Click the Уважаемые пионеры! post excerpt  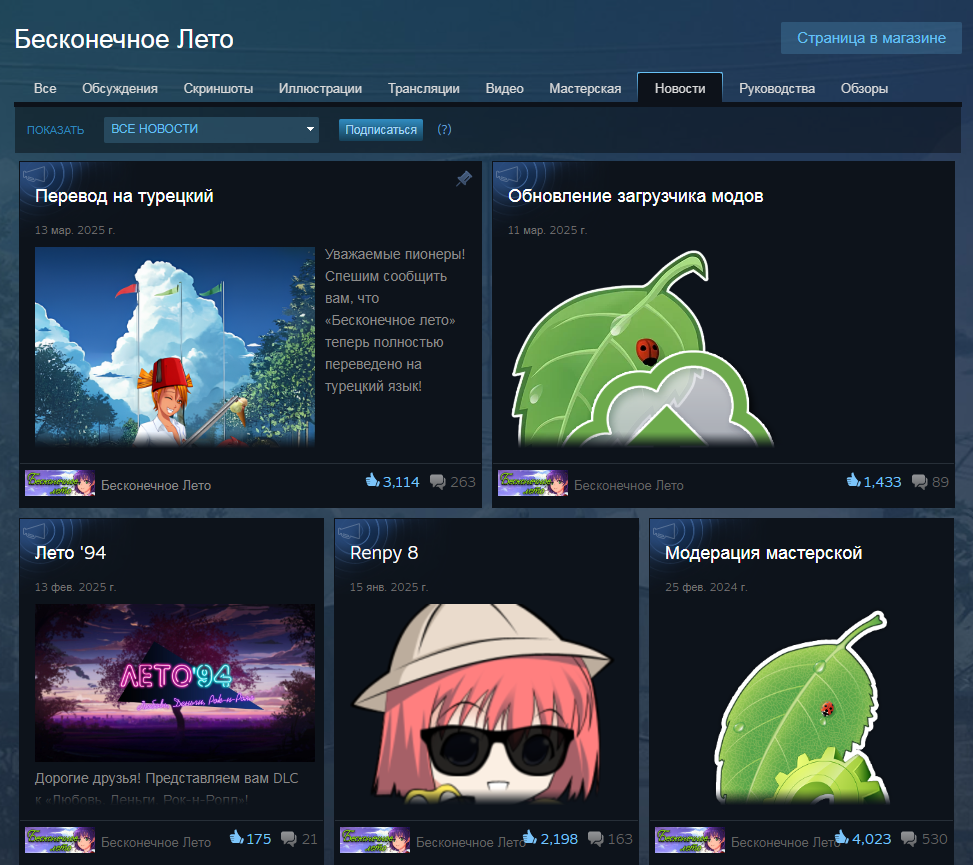point(395,320)
